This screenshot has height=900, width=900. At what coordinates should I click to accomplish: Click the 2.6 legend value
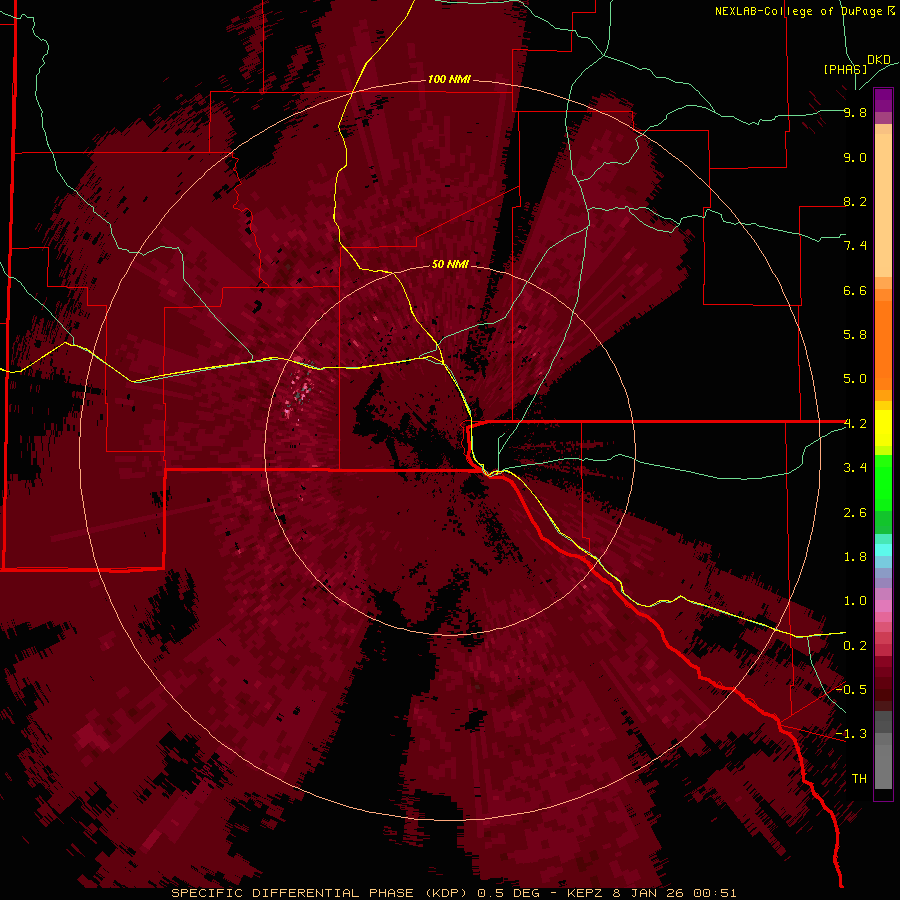click(855, 513)
